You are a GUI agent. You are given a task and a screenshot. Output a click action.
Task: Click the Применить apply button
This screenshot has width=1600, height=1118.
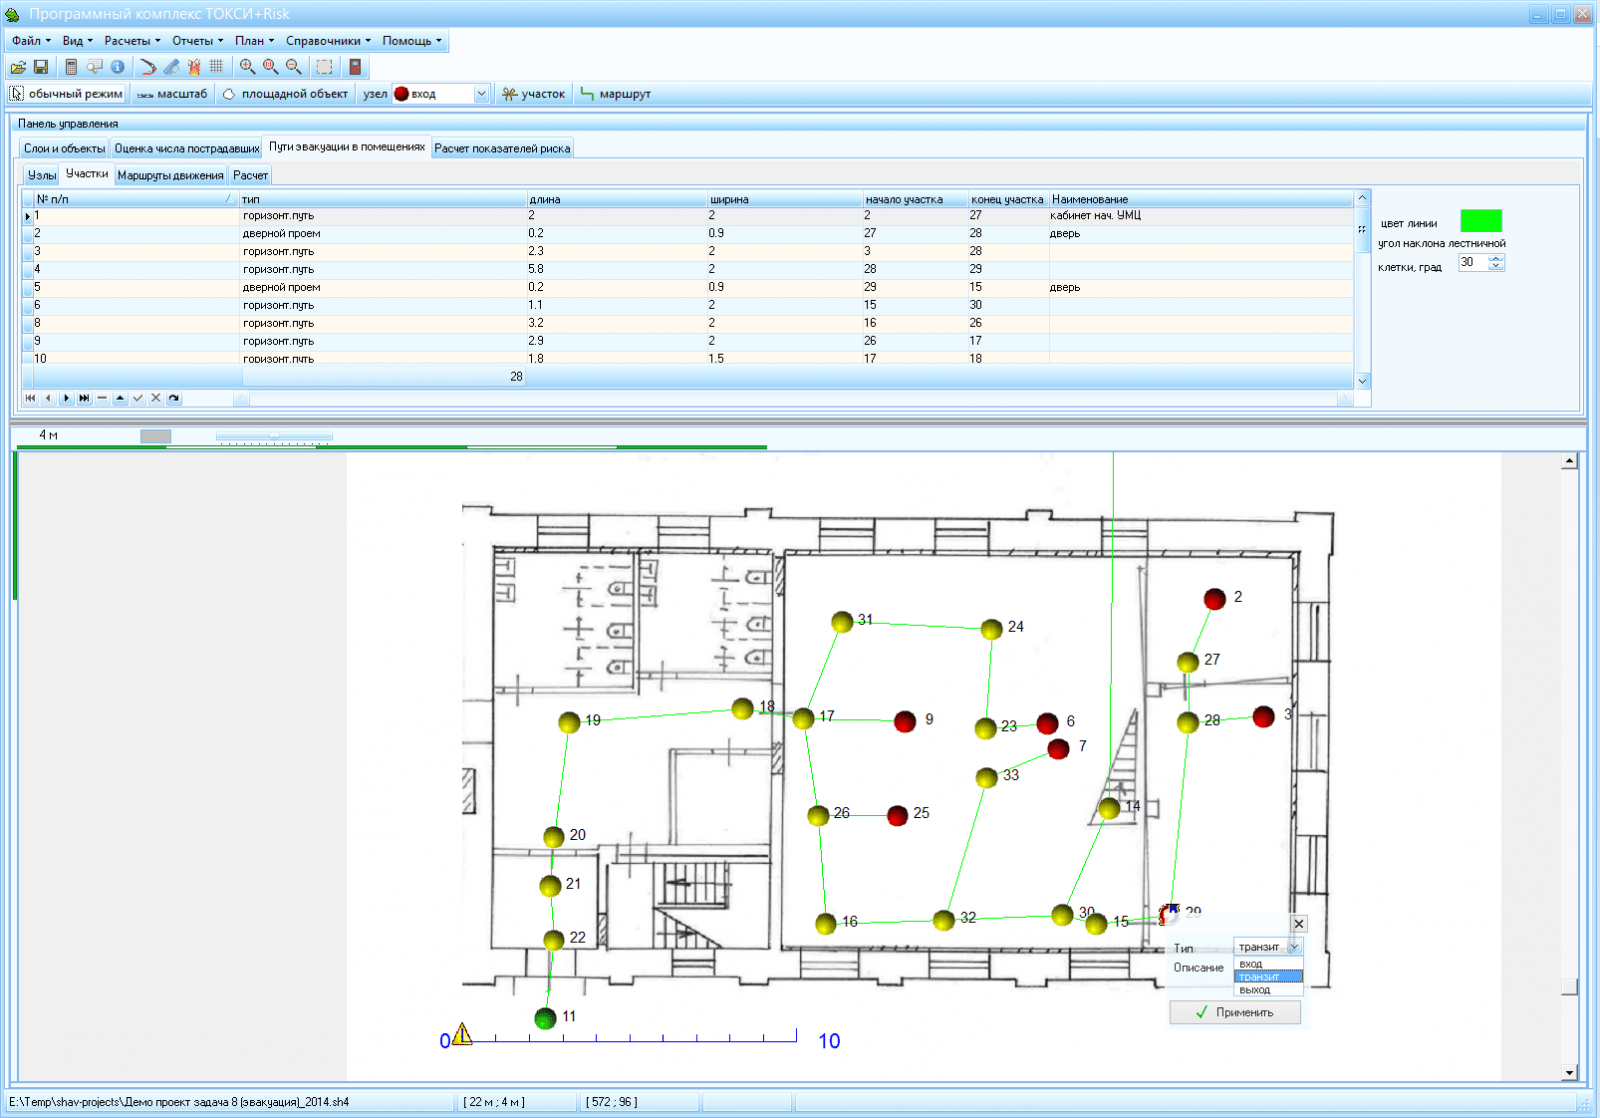(1235, 1012)
